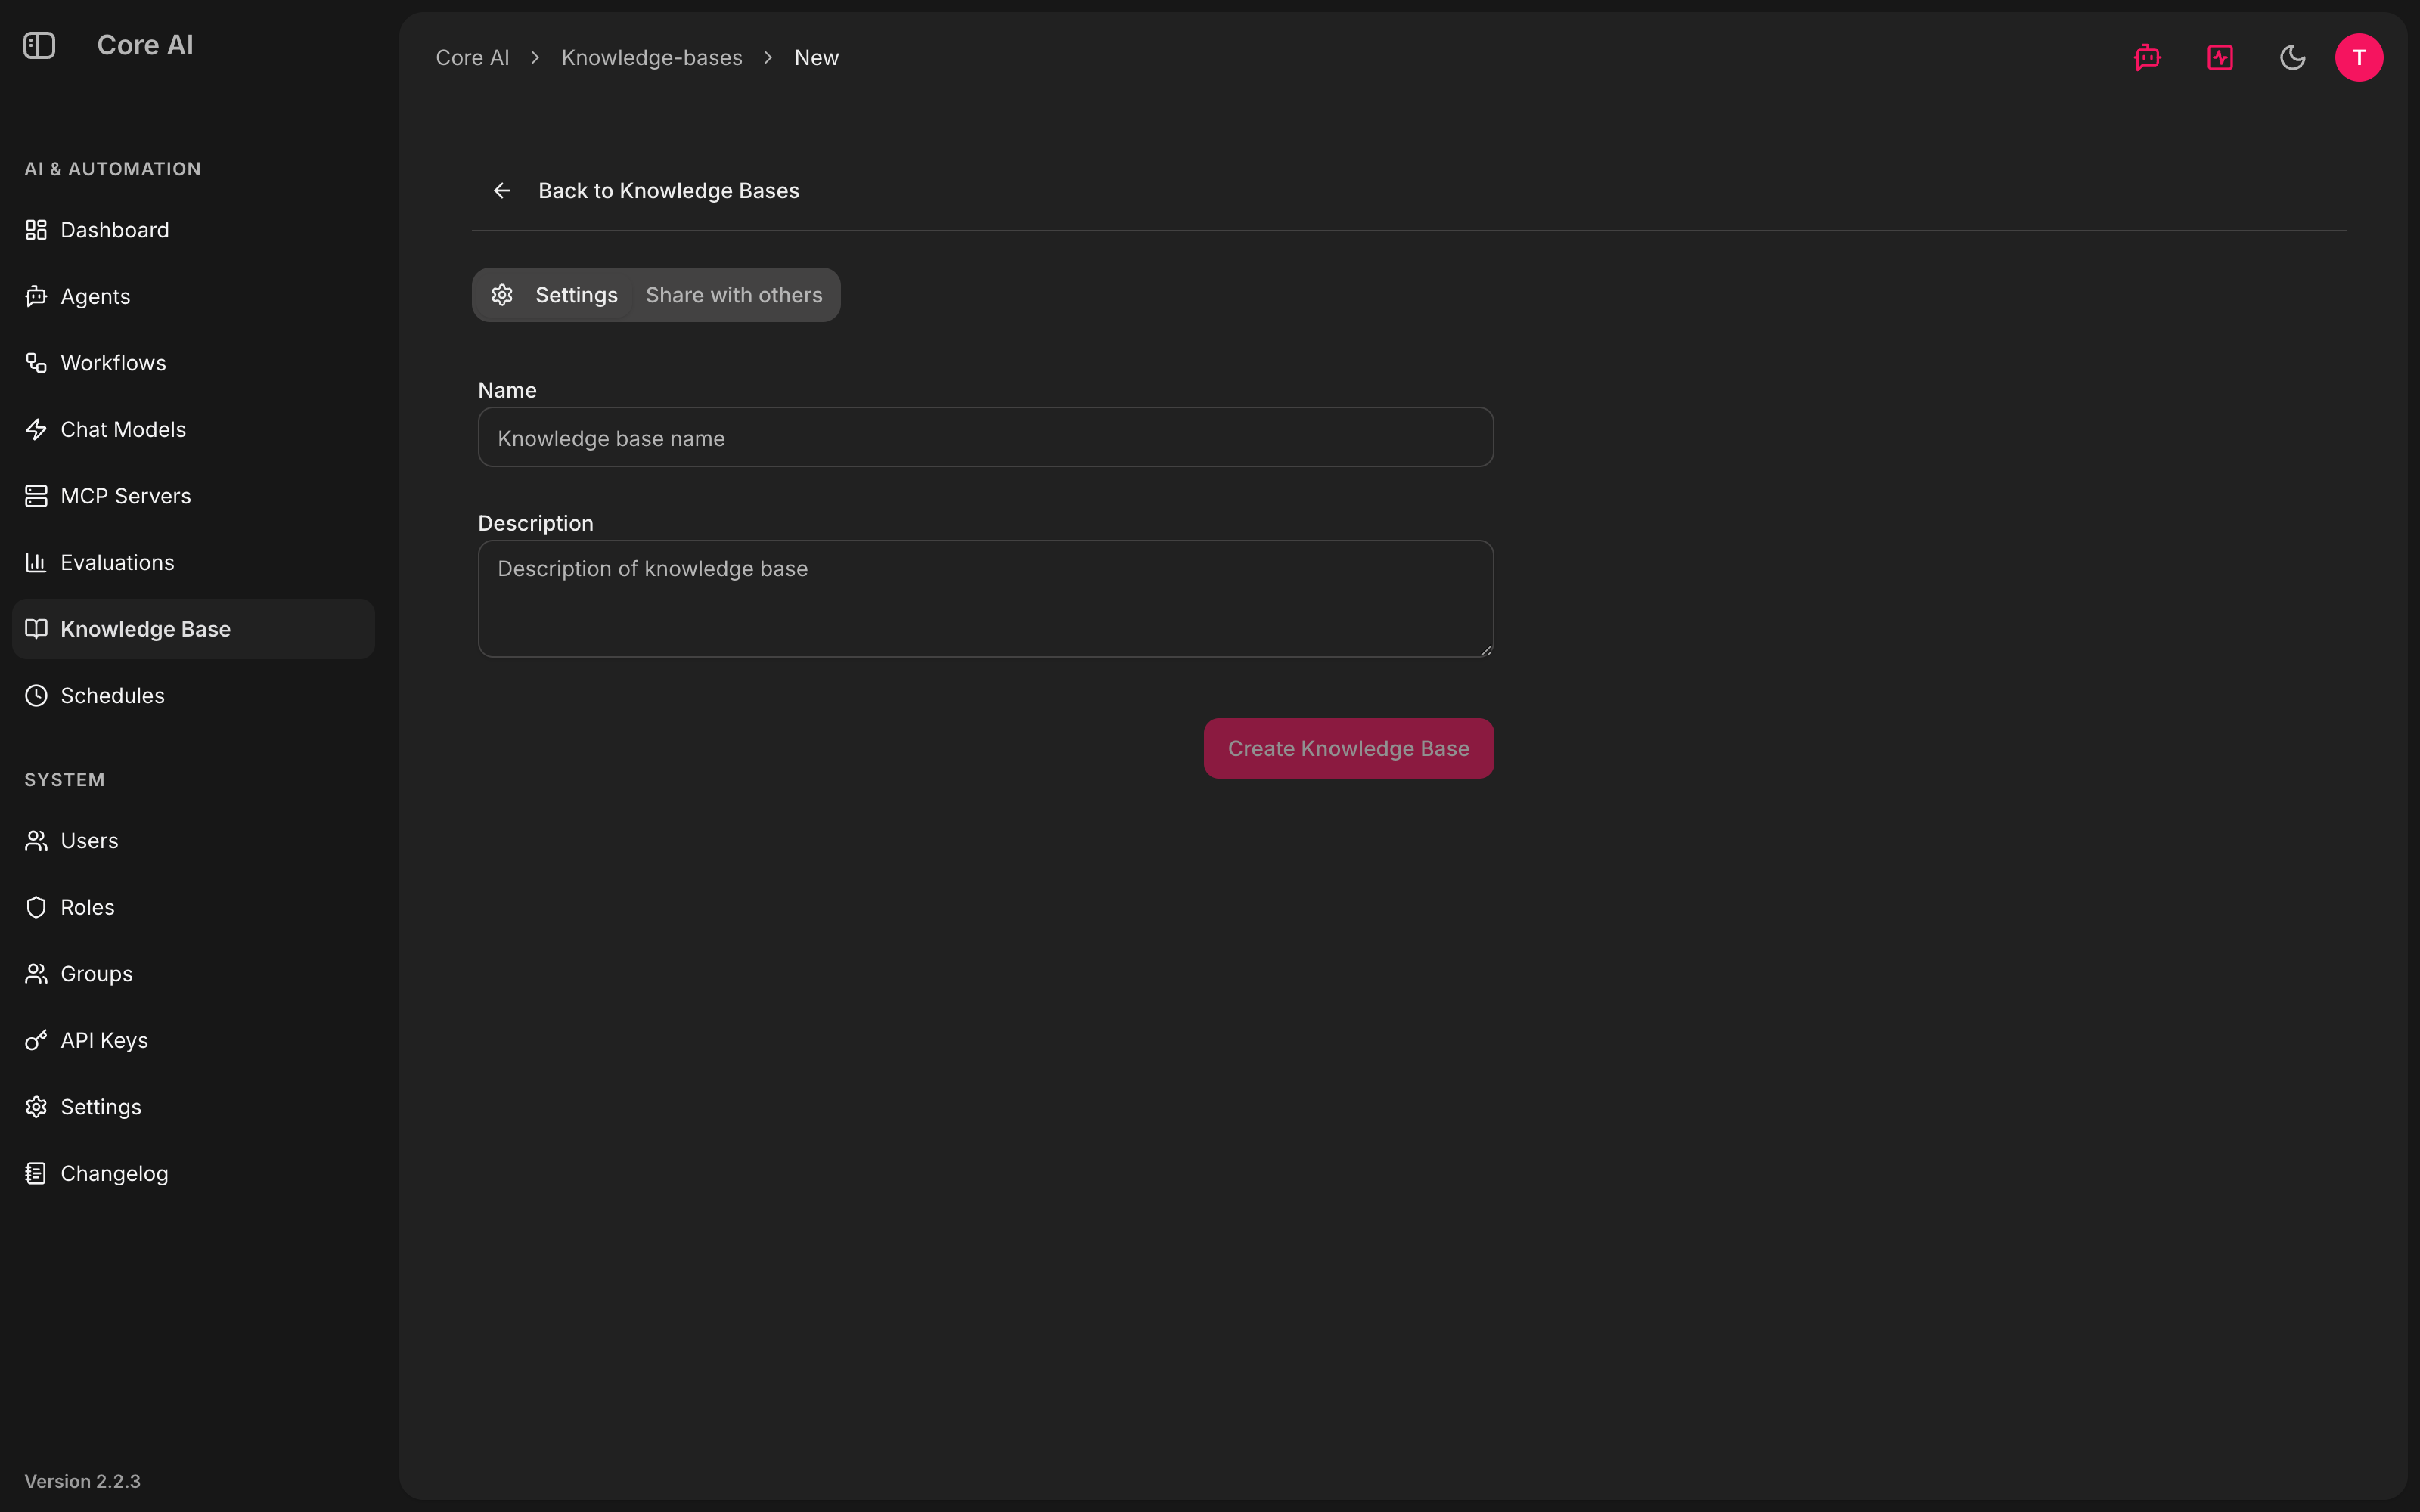Click the Evaluations chart icon
The height and width of the screenshot is (1512, 2420).
pyautogui.click(x=36, y=562)
